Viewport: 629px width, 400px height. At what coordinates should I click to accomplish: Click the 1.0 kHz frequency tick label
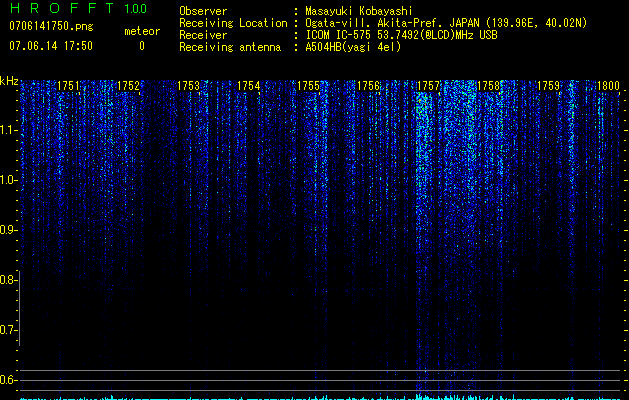point(8,180)
